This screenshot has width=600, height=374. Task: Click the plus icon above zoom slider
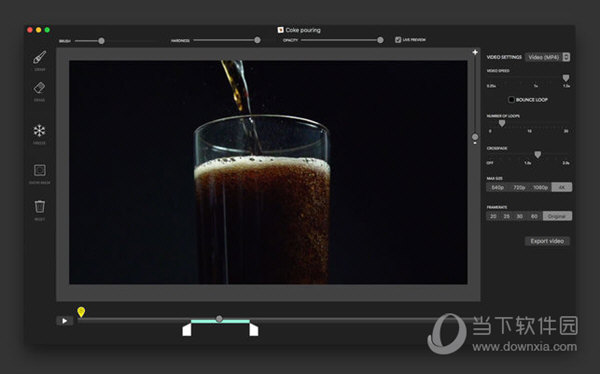tap(475, 52)
